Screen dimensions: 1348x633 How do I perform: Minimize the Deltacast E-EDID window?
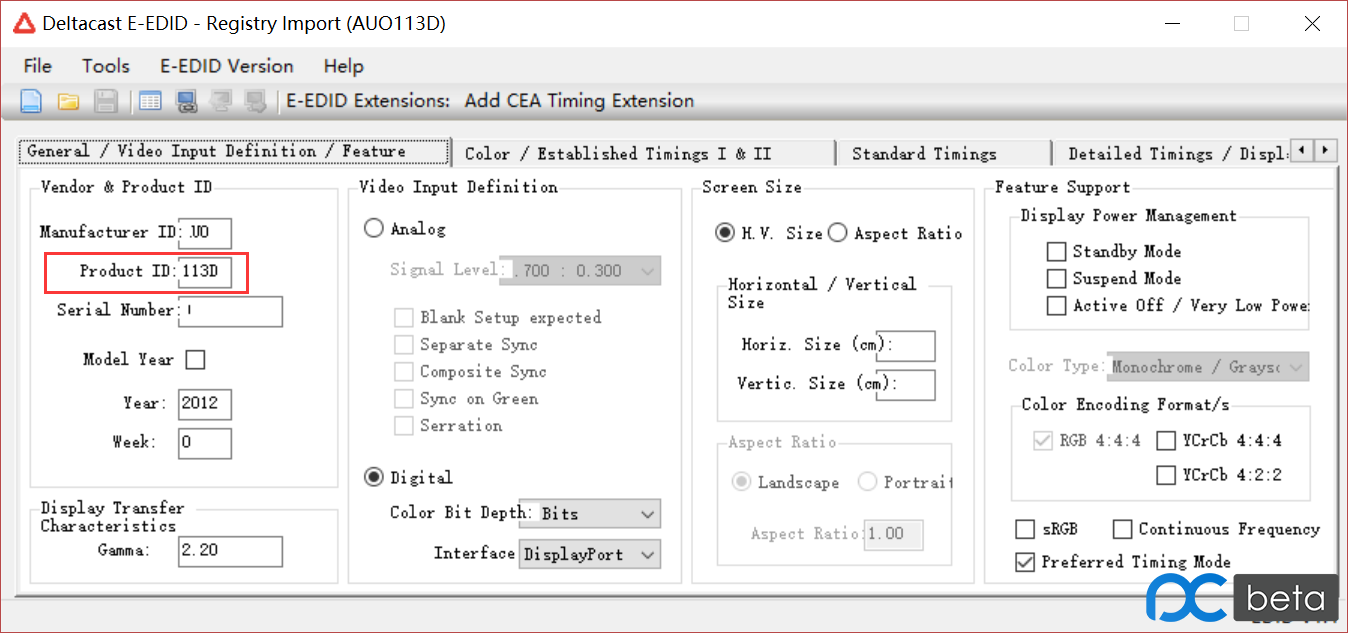tap(1171, 23)
